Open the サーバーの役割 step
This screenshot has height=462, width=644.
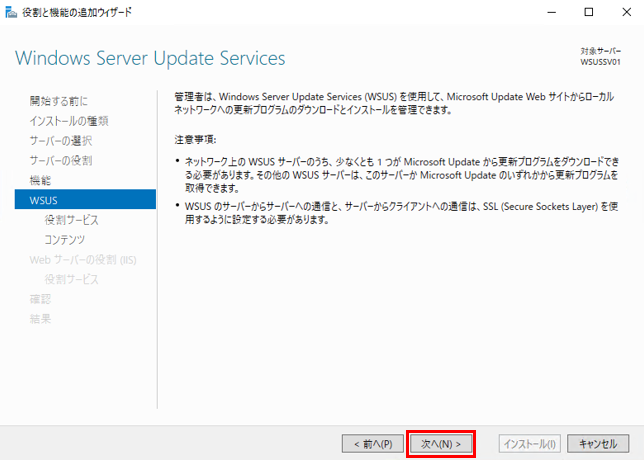[61, 160]
